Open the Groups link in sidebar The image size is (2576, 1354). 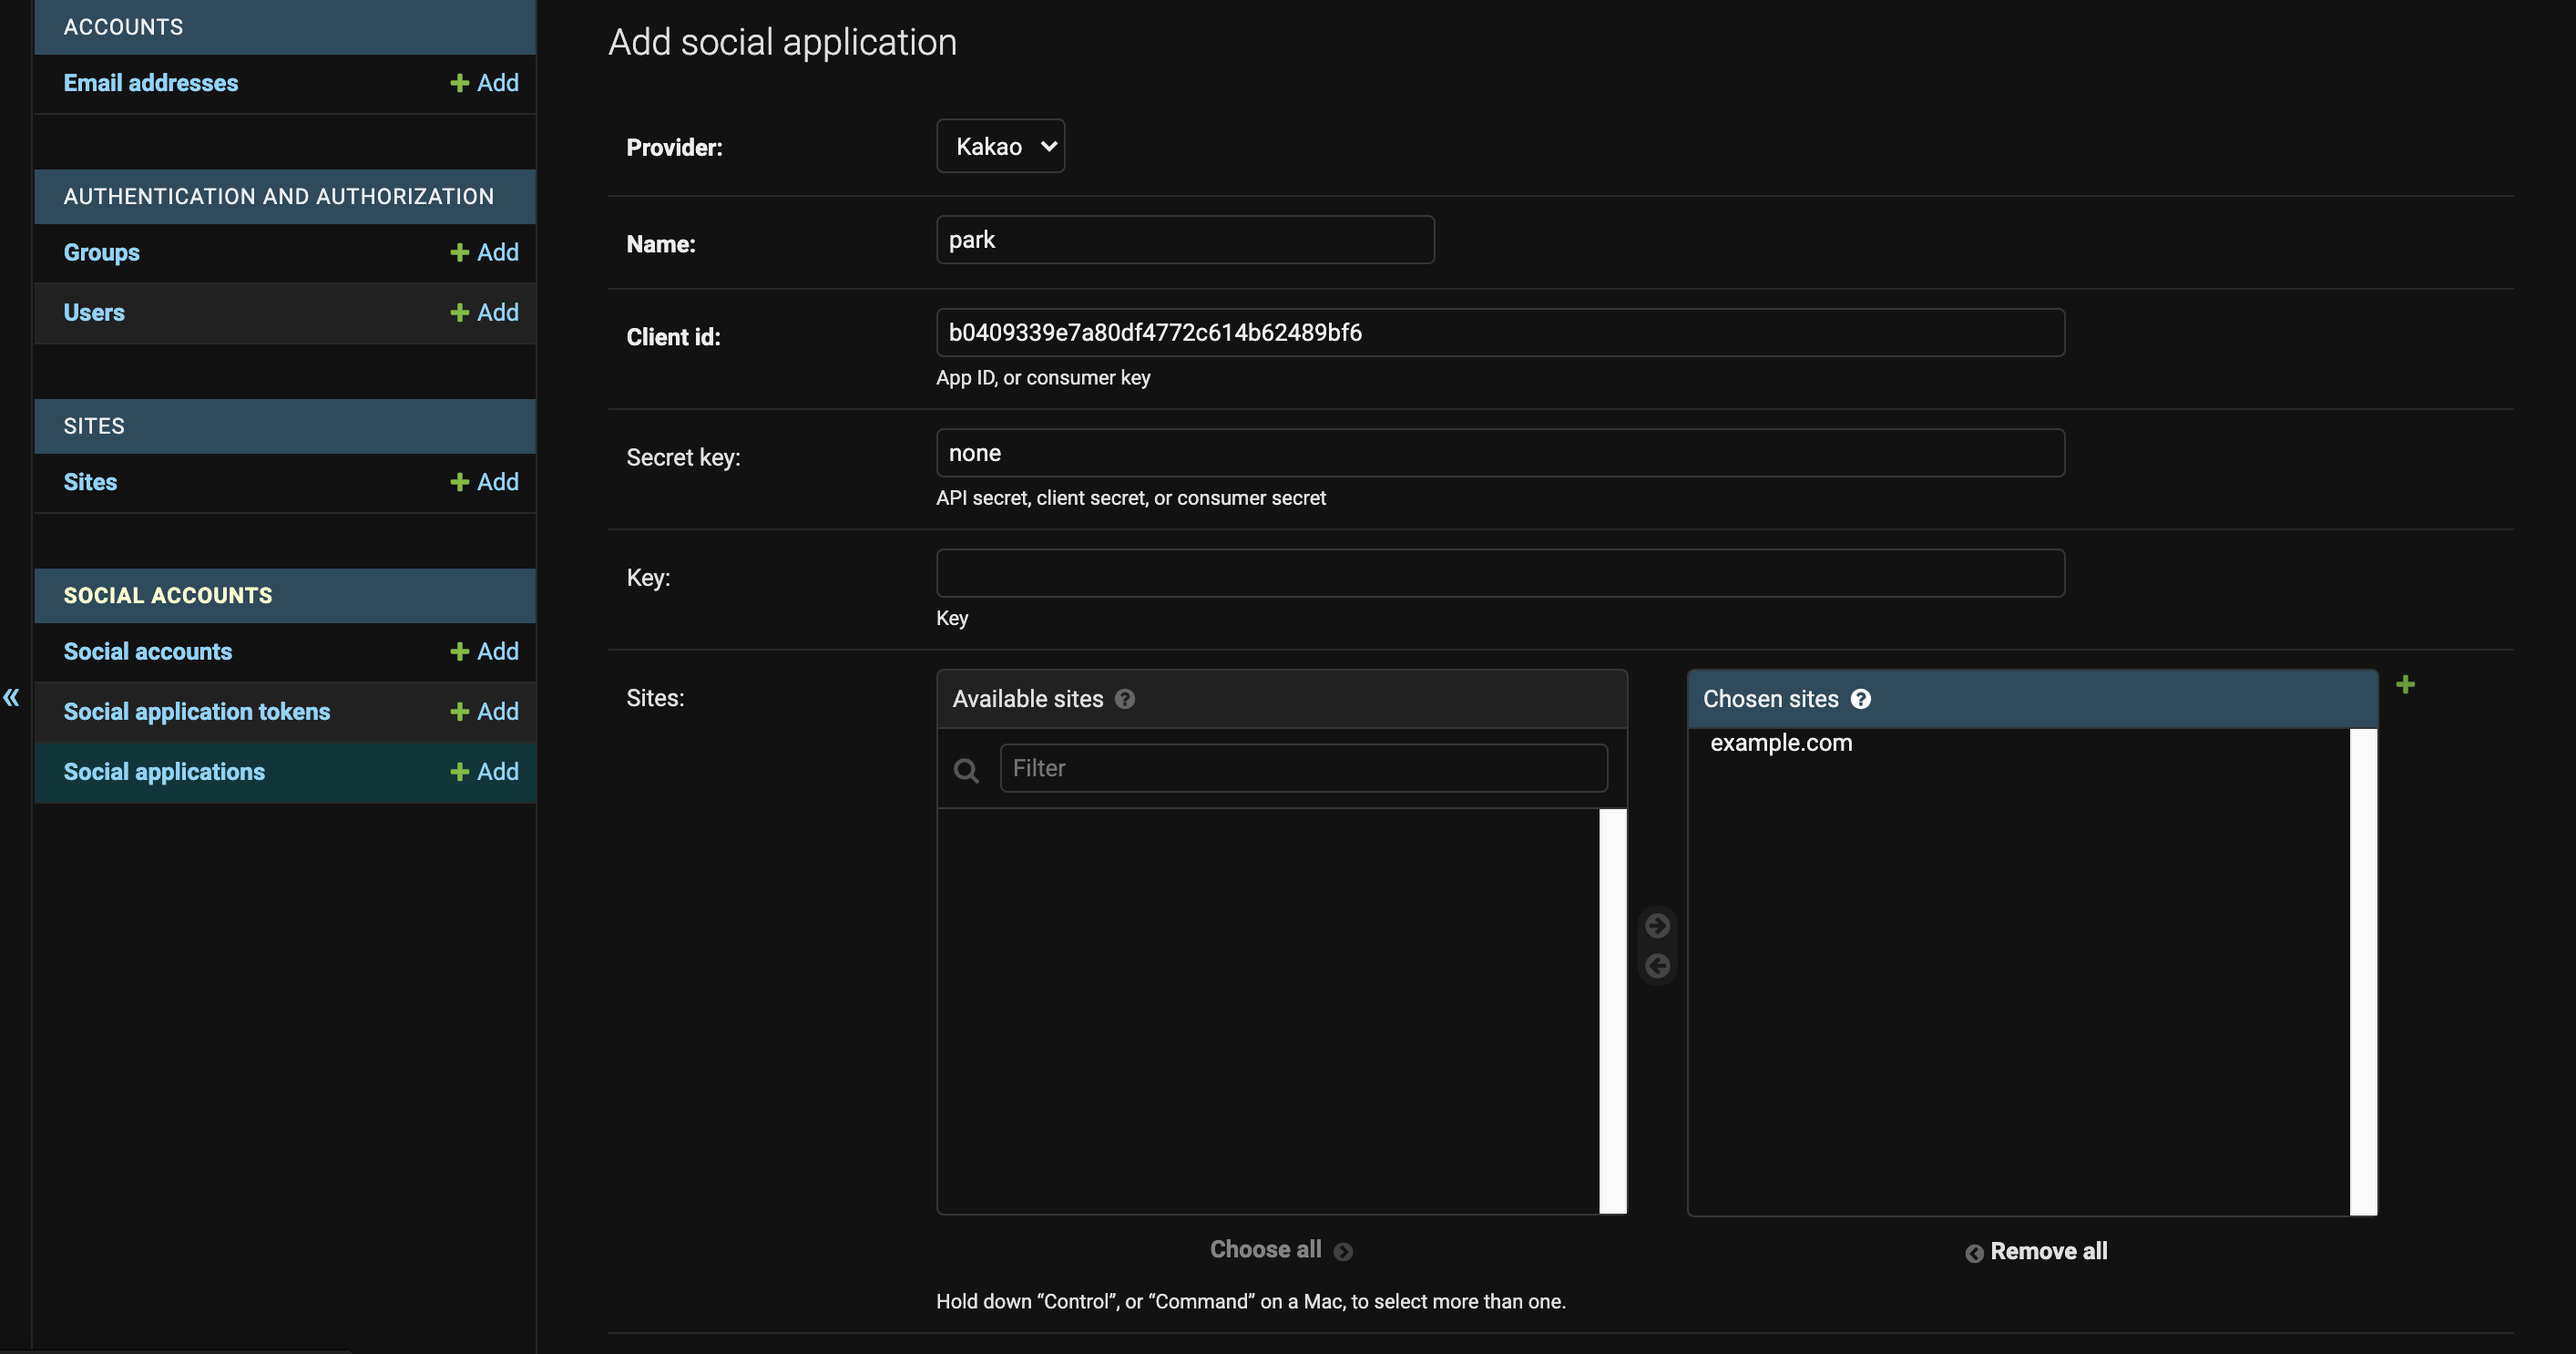point(102,252)
